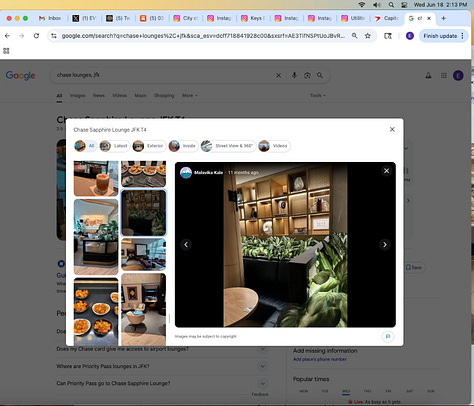Open the Chrome profile avatar

(410, 36)
